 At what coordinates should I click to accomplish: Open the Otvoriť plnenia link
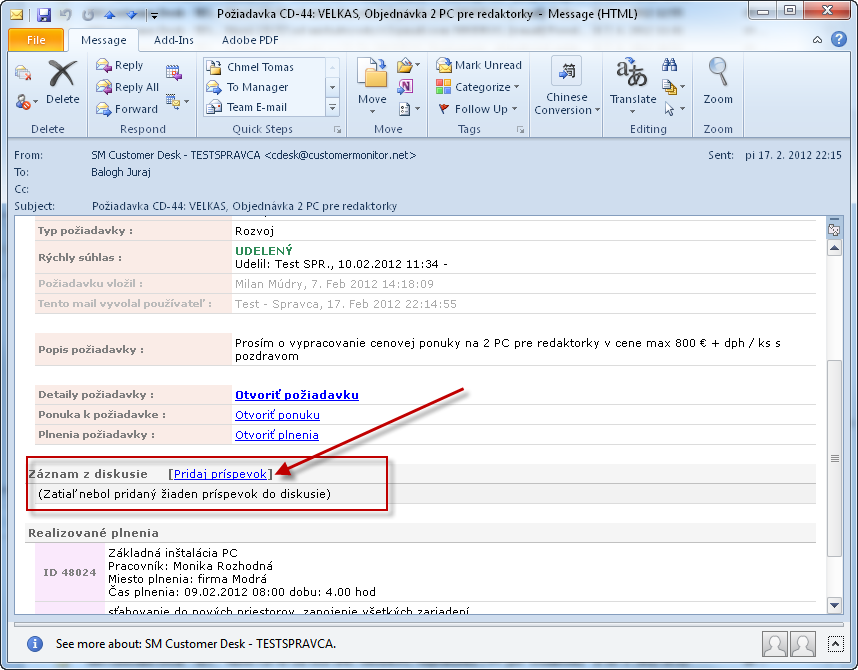(276, 435)
